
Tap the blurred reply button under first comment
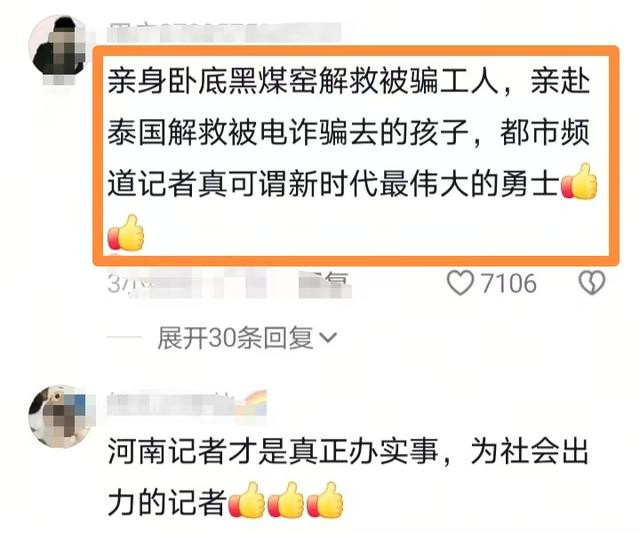[x=324, y=284]
